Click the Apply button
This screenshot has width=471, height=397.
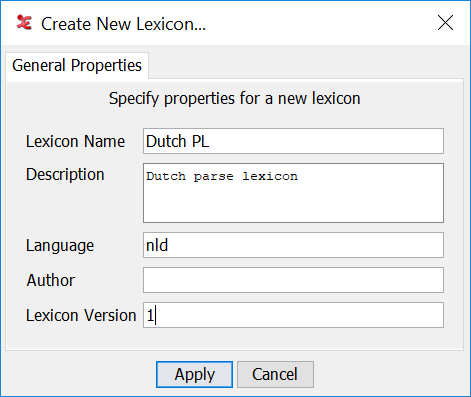pos(194,374)
